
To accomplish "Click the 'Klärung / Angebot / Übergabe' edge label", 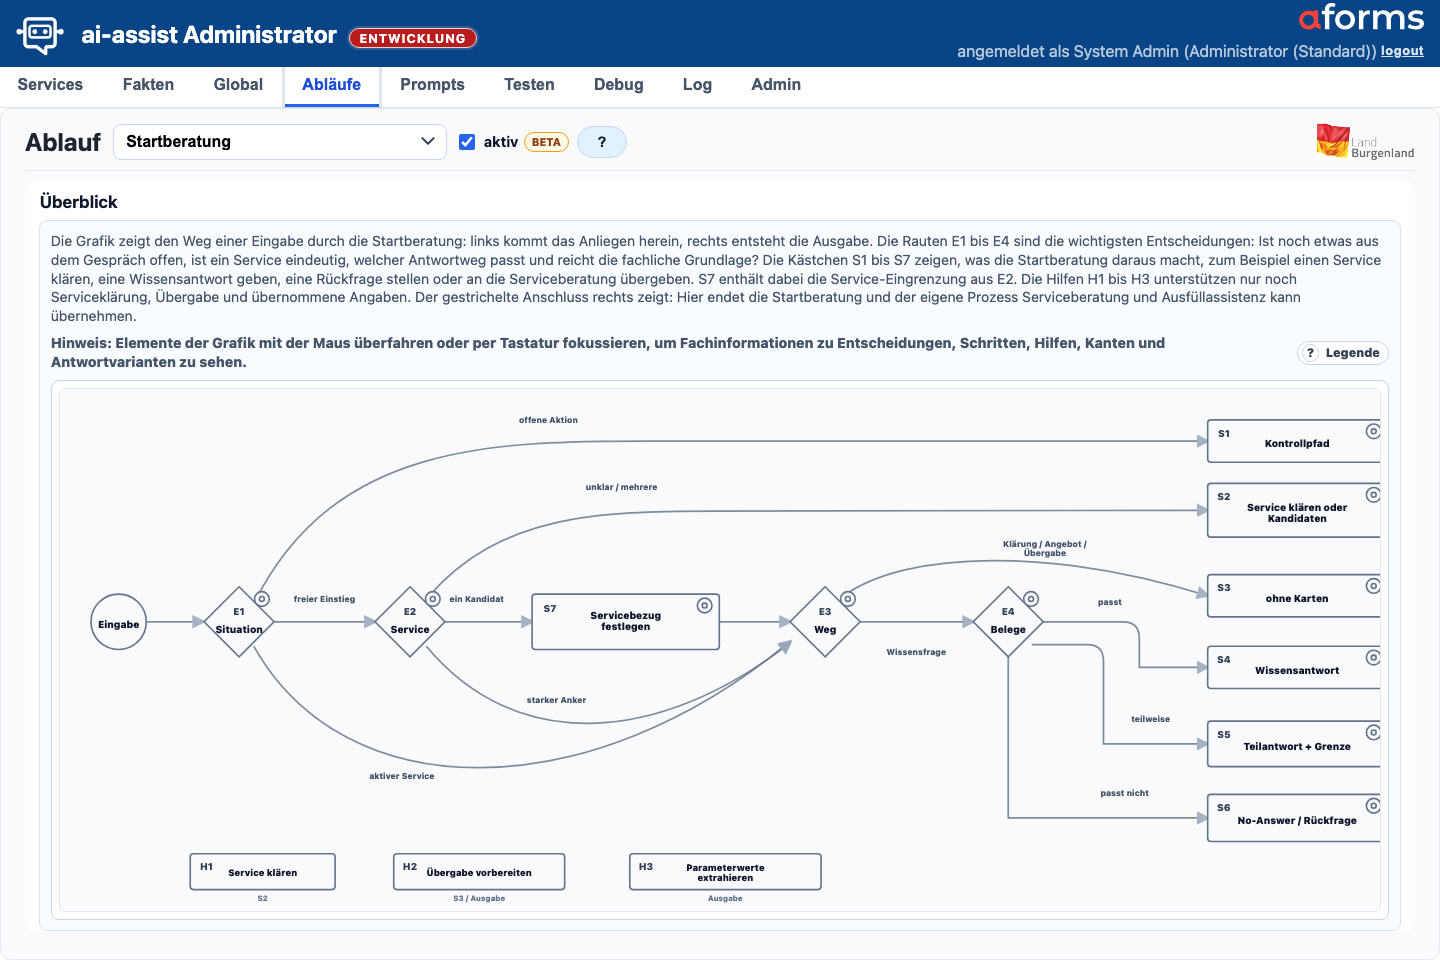I will click(1045, 549).
